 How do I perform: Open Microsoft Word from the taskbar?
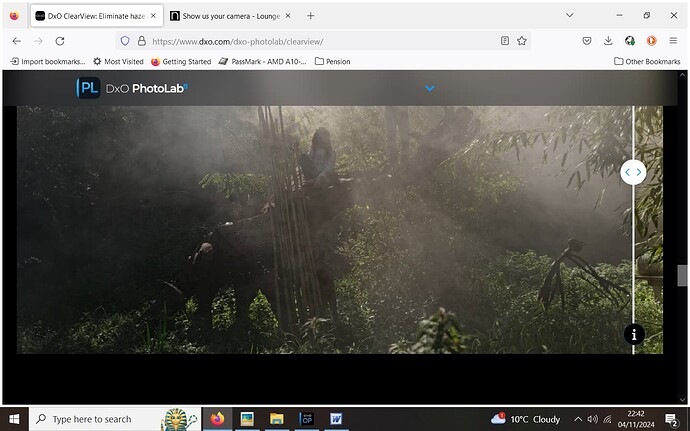tap(335, 418)
